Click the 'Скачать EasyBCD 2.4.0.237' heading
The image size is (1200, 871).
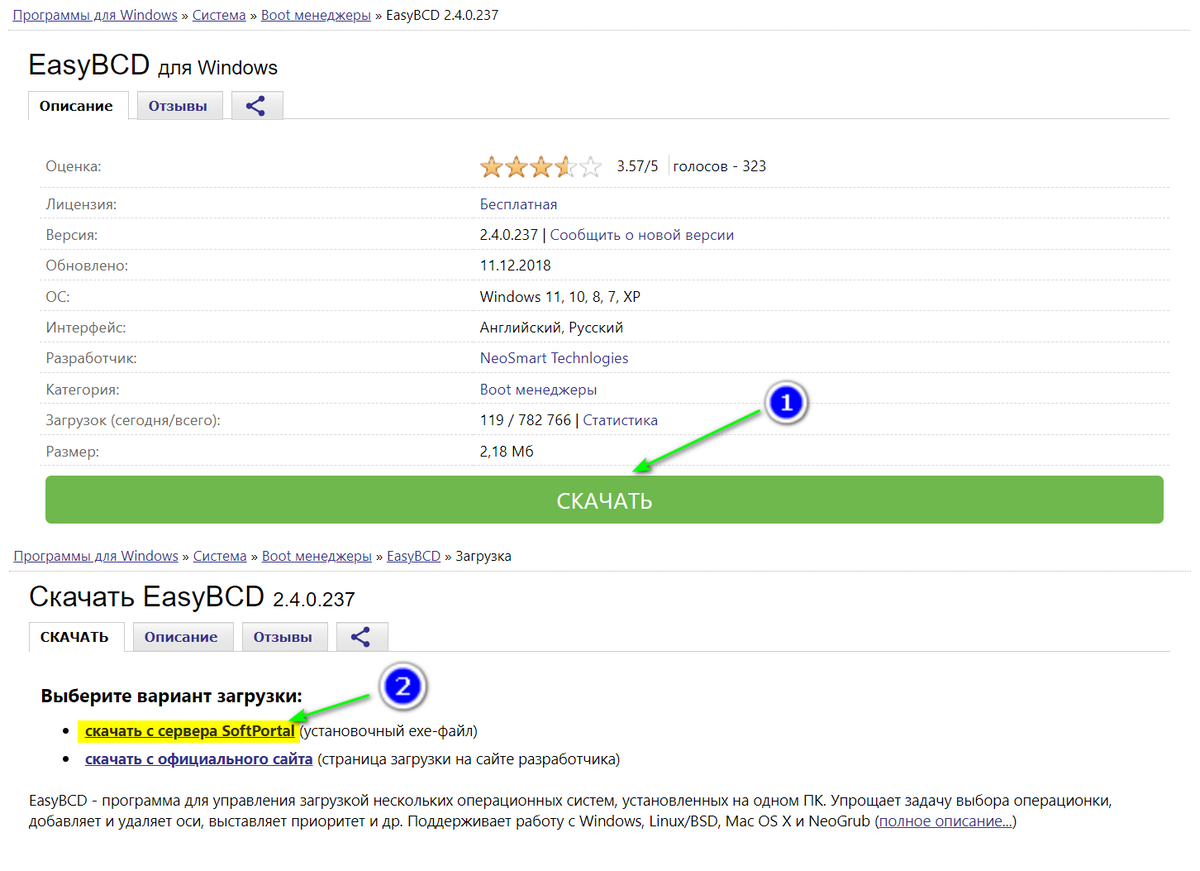pyautogui.click(x=192, y=597)
